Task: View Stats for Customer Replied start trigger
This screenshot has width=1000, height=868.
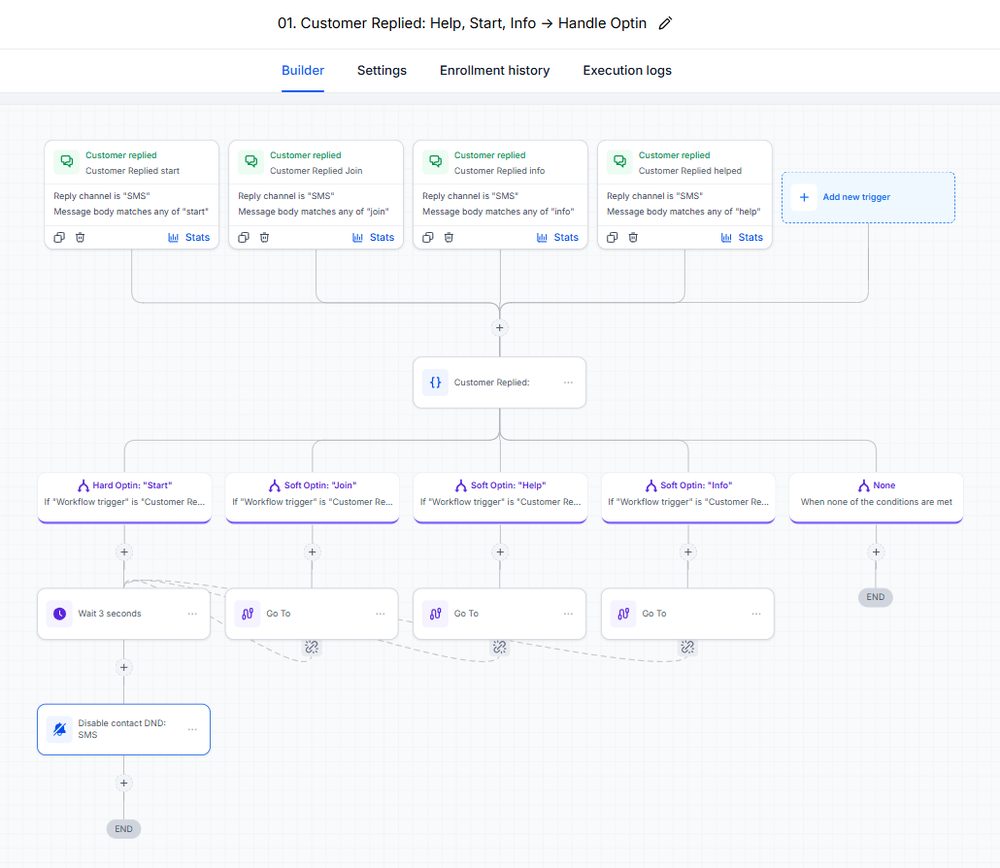Action: [189, 237]
